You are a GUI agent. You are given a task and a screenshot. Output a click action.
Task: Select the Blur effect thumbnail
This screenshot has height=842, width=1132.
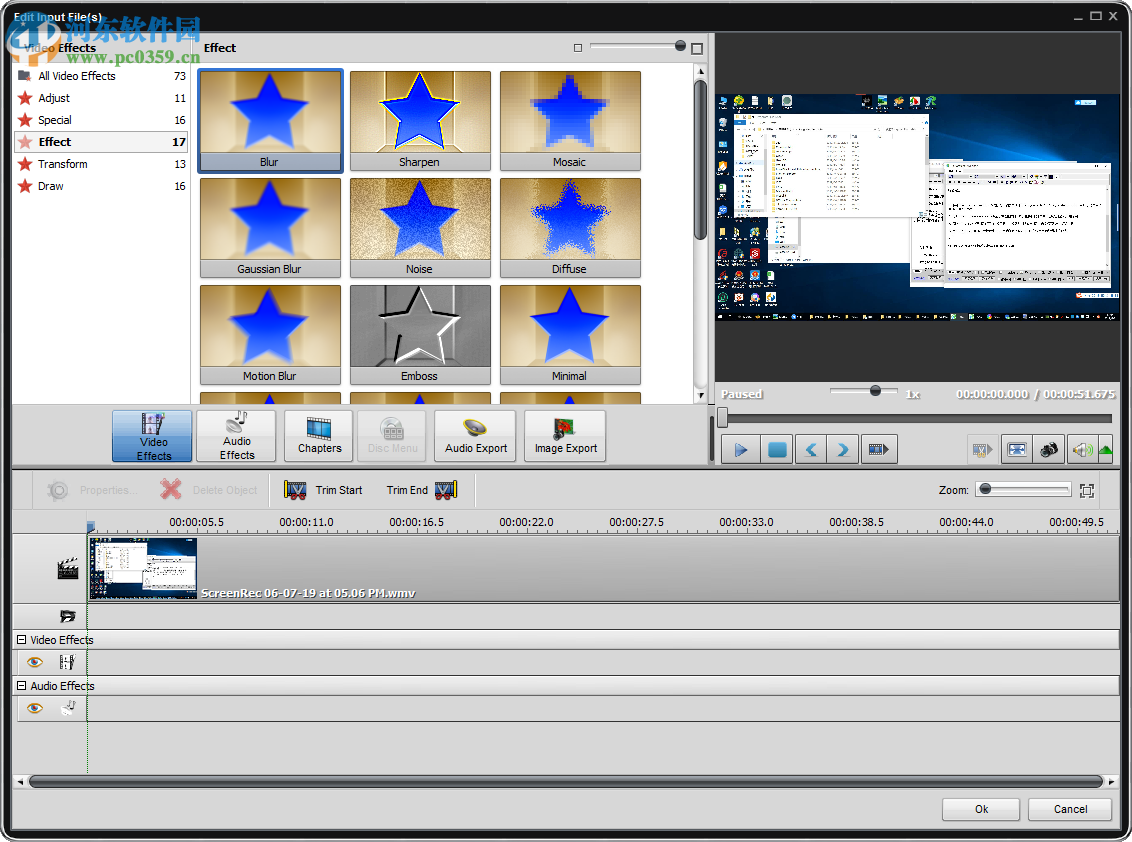pos(270,120)
